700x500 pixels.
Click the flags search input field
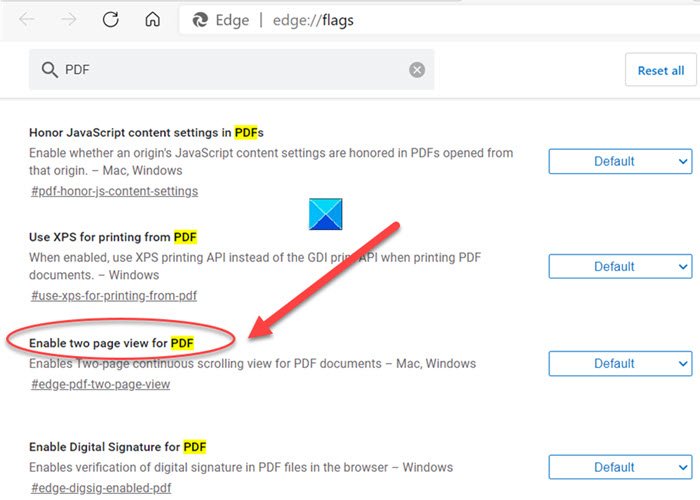232,70
